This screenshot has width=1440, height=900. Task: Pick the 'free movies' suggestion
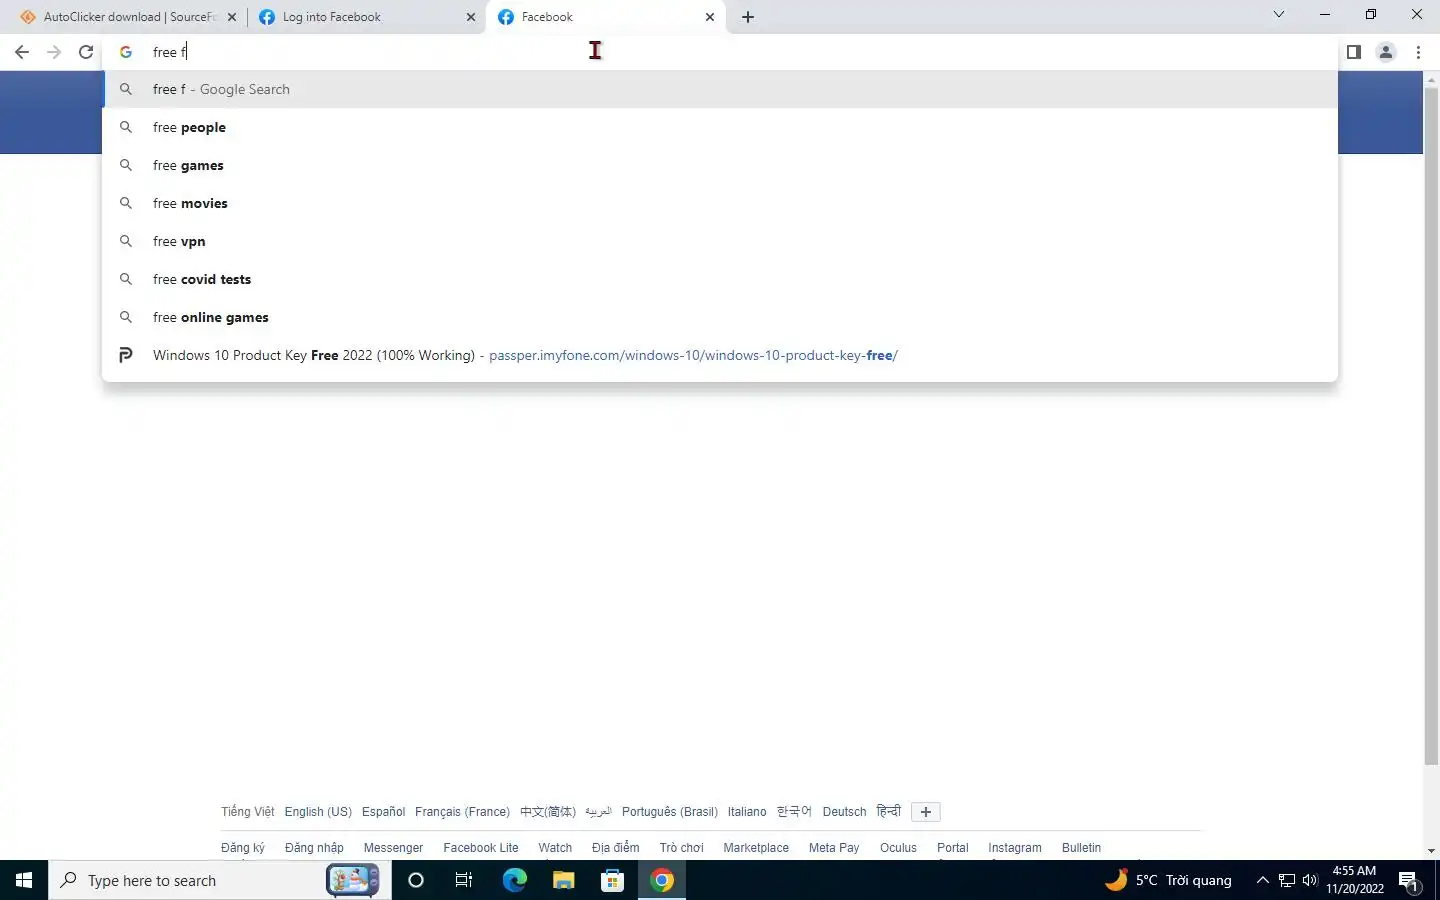point(720,203)
